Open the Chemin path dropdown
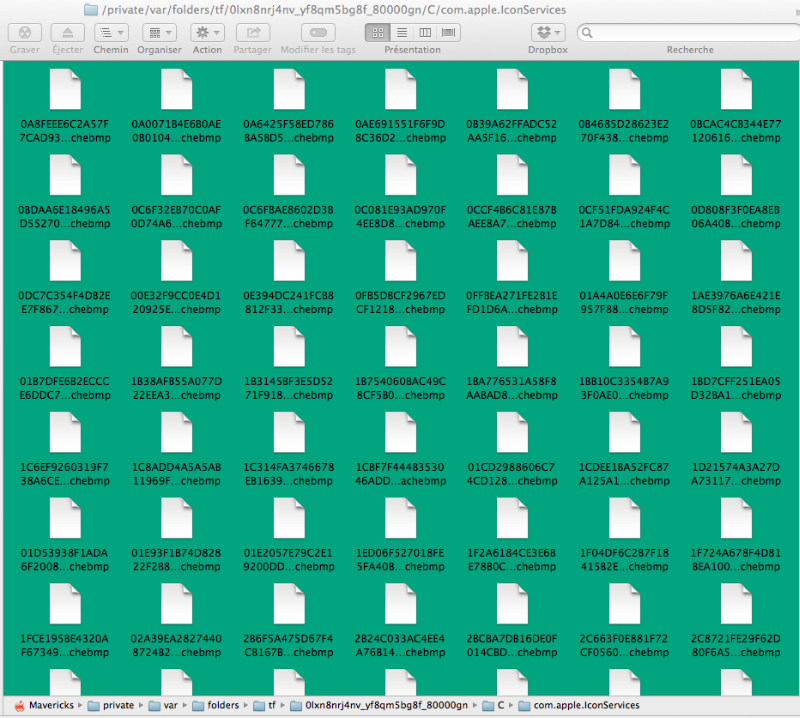800x718 pixels. point(111,33)
